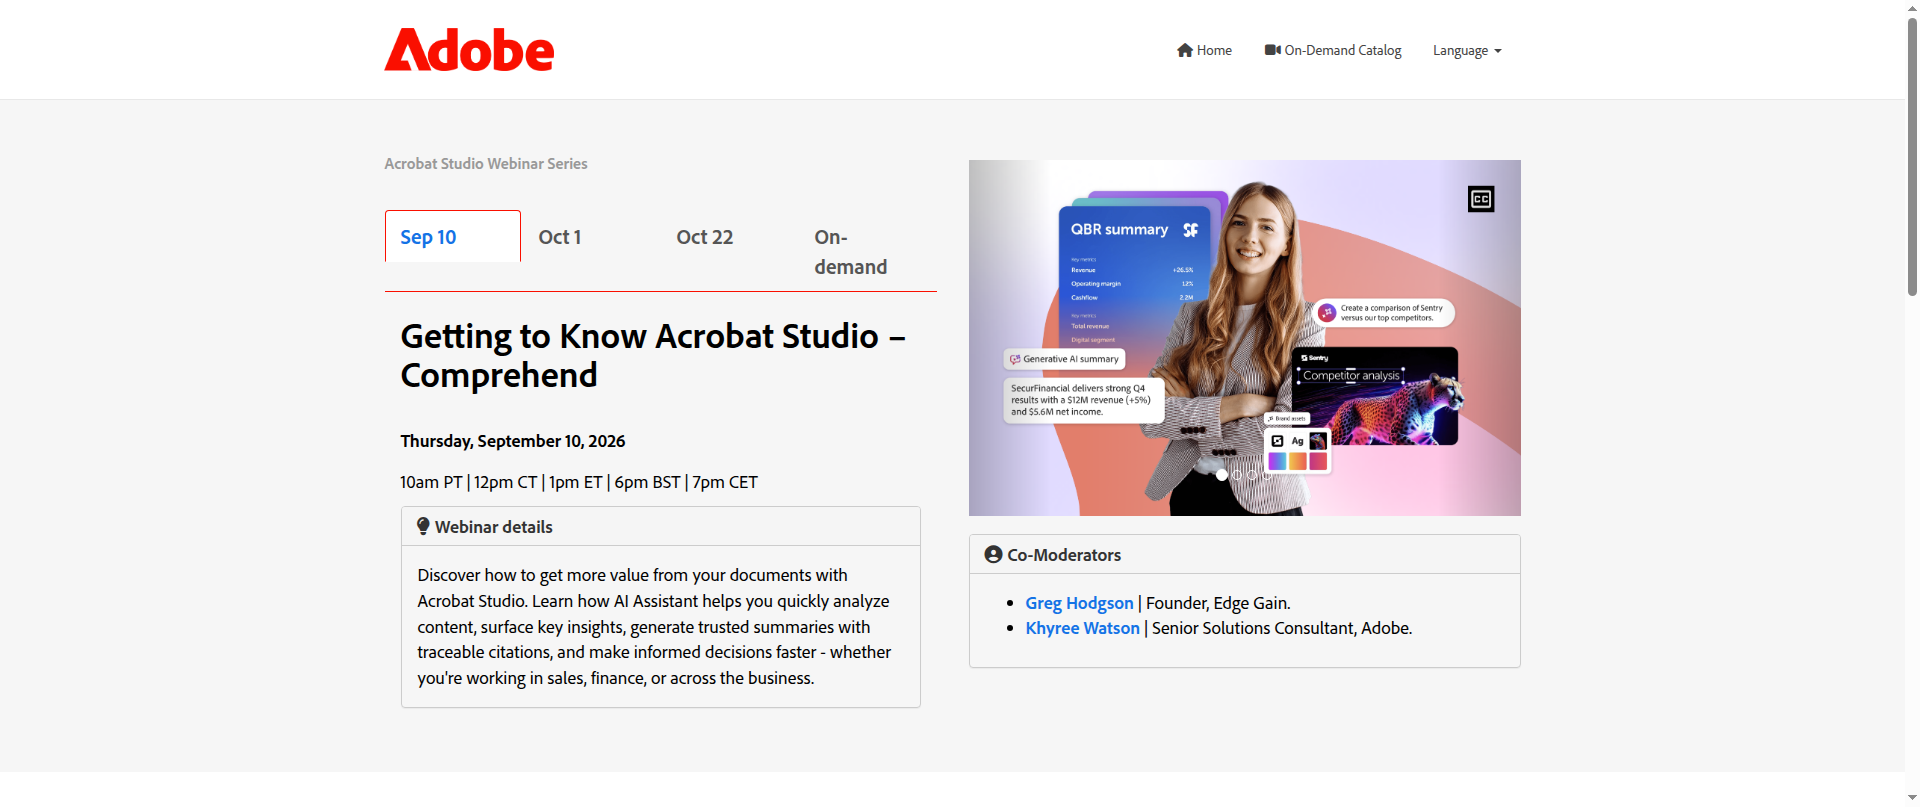The height and width of the screenshot is (807, 1920).
Task: Click the 'Acrobat Studio Webinar Series' text
Action: click(x=486, y=163)
